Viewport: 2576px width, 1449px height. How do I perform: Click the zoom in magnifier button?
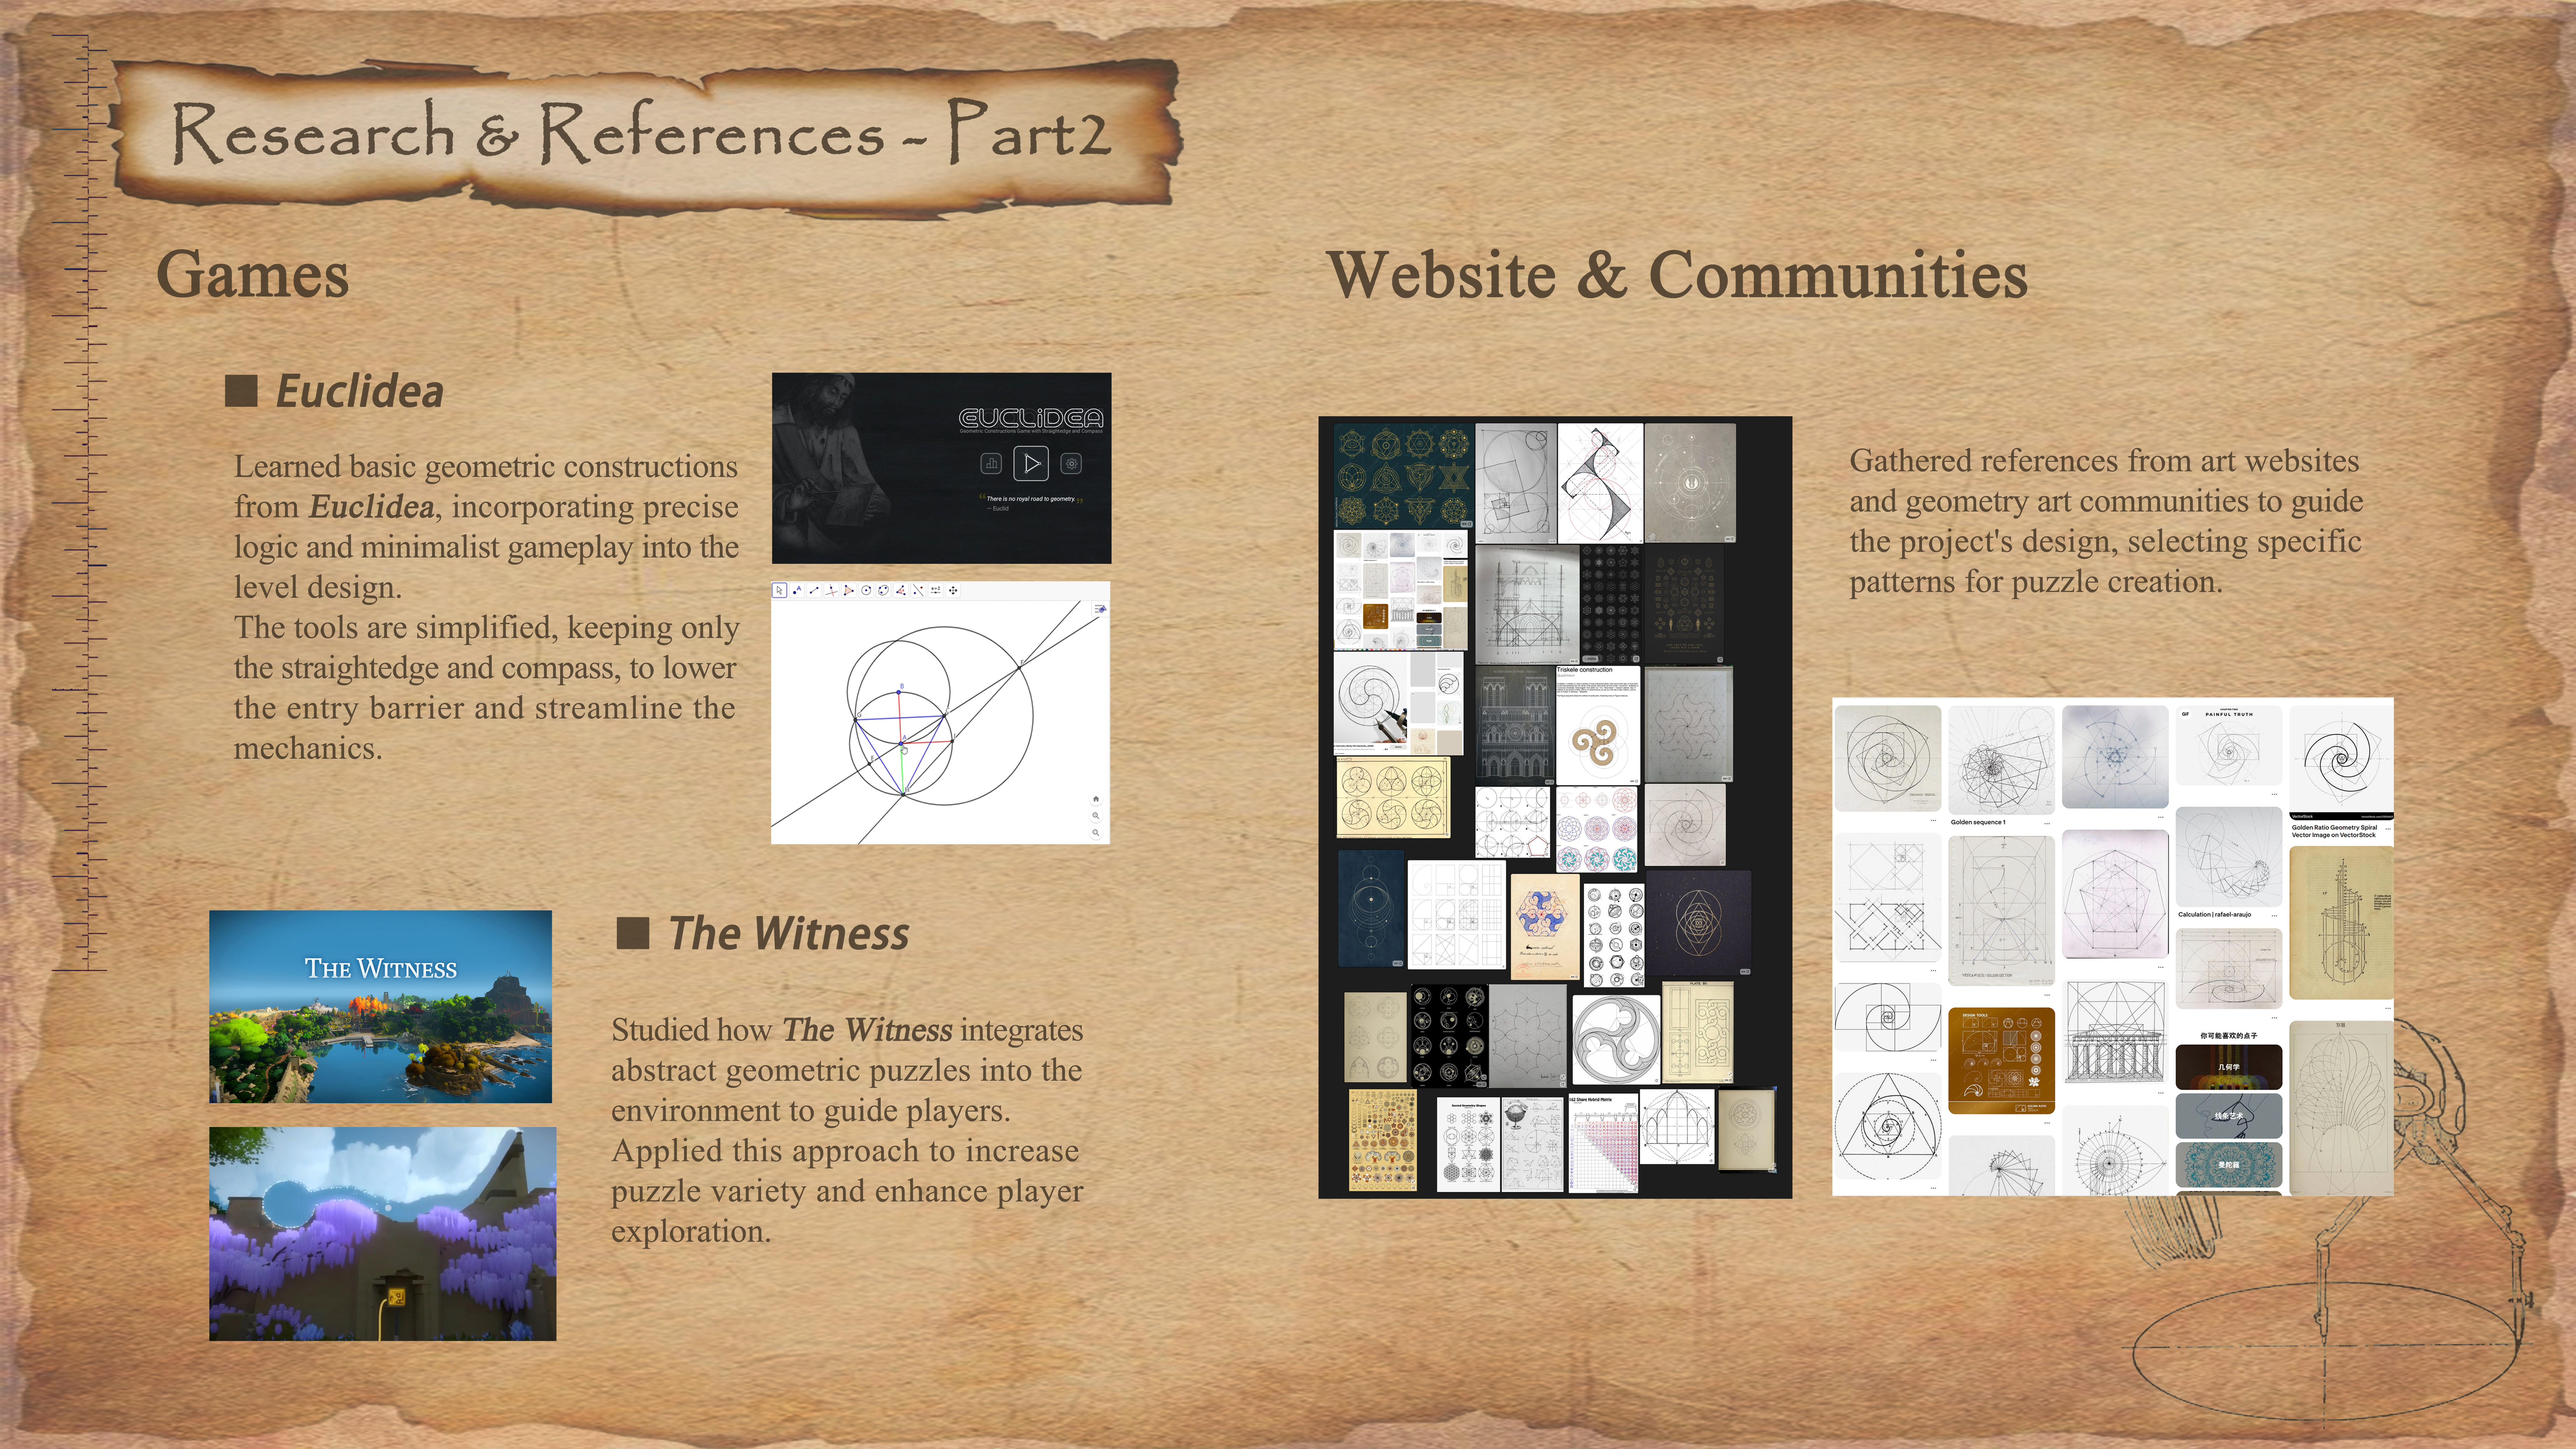tap(1096, 816)
